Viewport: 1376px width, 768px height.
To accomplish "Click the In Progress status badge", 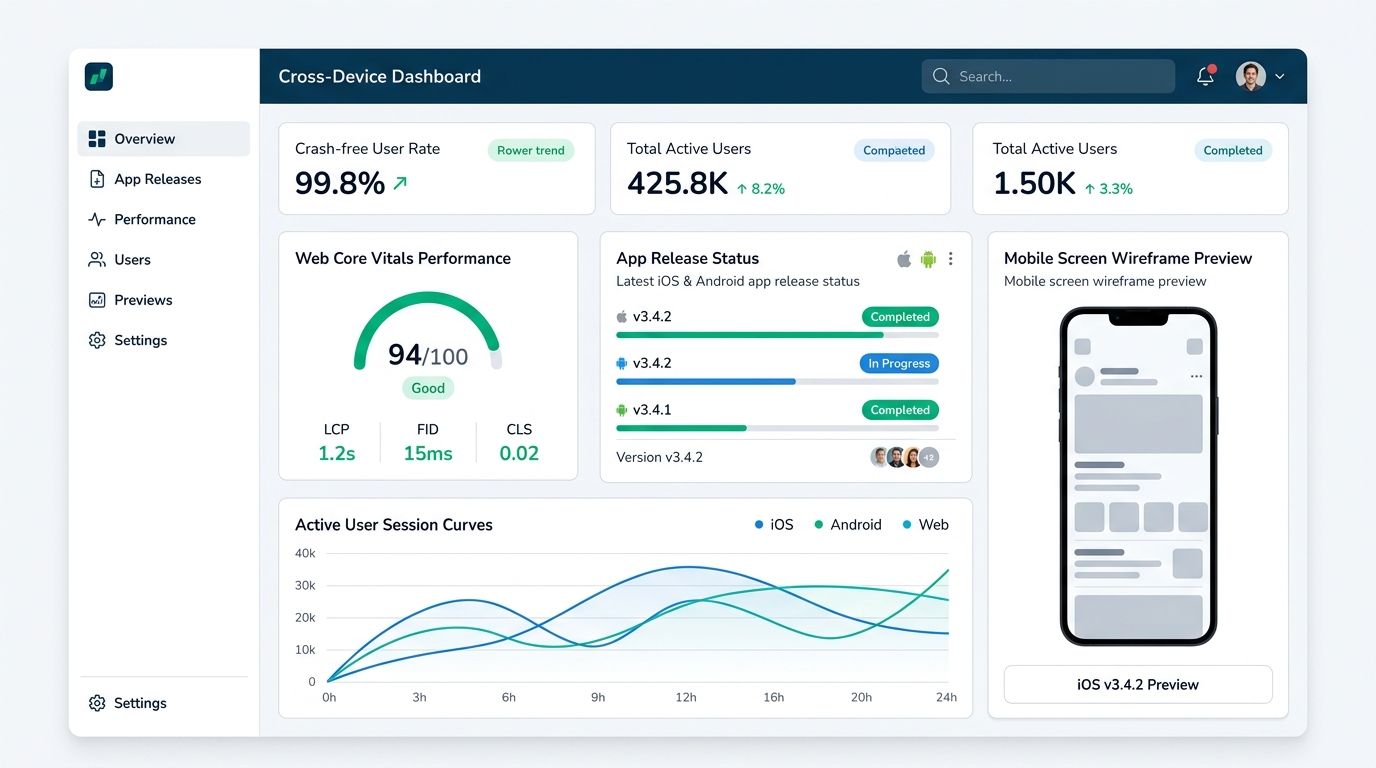I will [x=899, y=364].
